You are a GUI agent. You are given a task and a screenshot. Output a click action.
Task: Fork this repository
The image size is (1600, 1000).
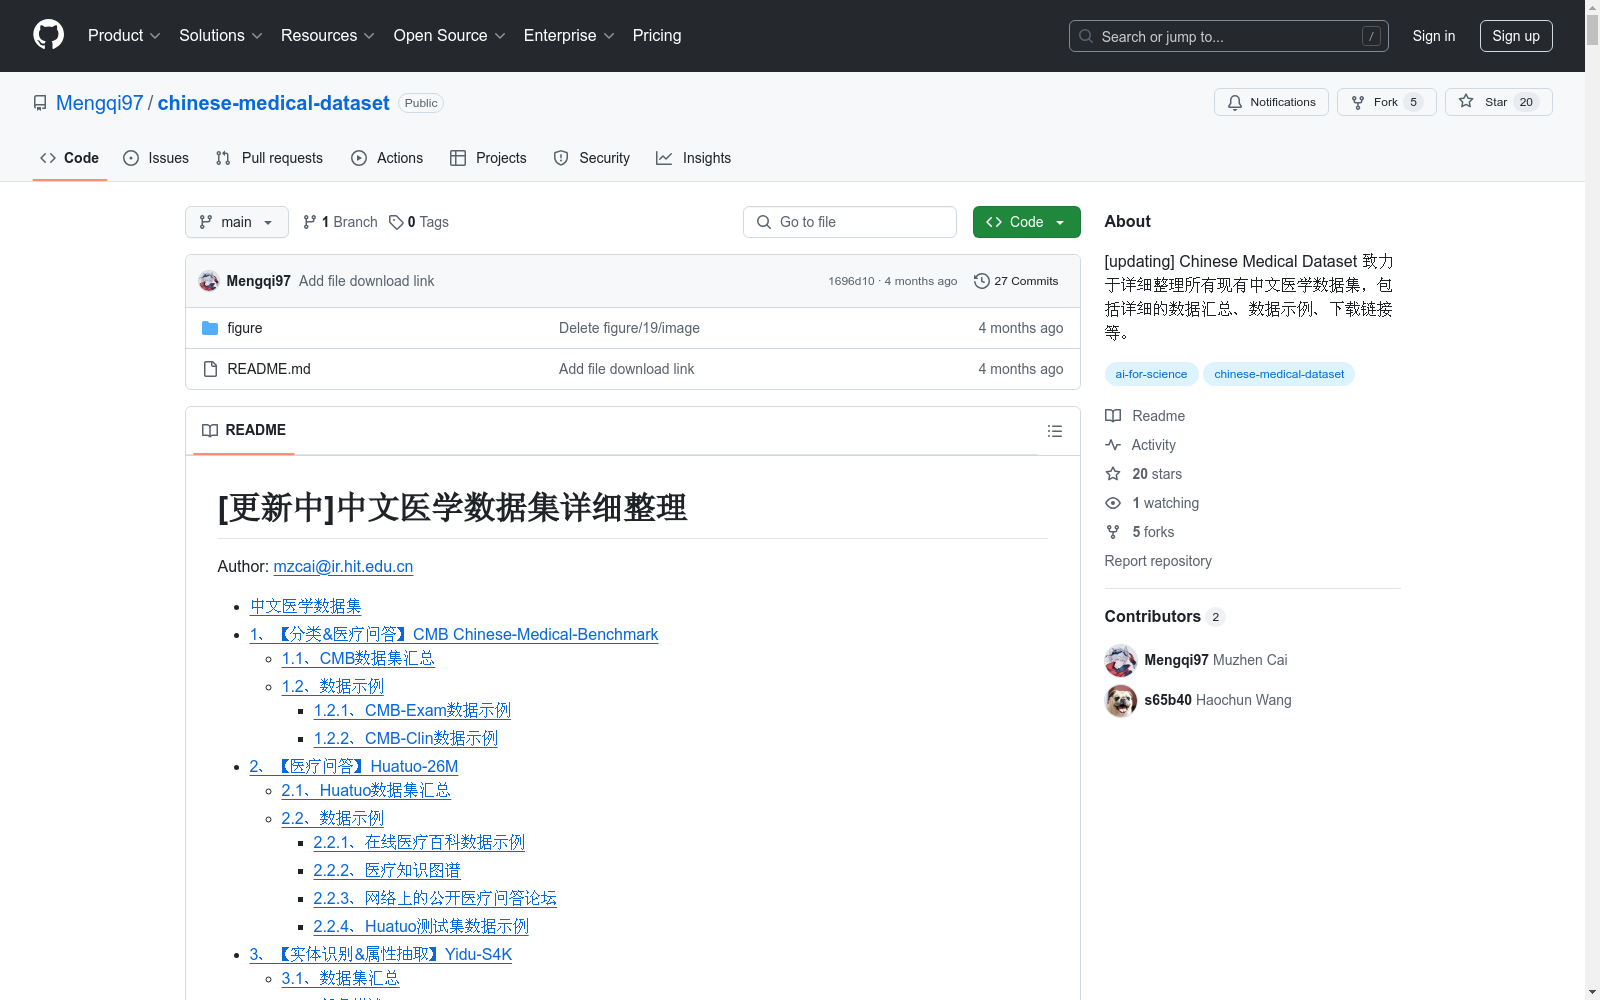1386,102
